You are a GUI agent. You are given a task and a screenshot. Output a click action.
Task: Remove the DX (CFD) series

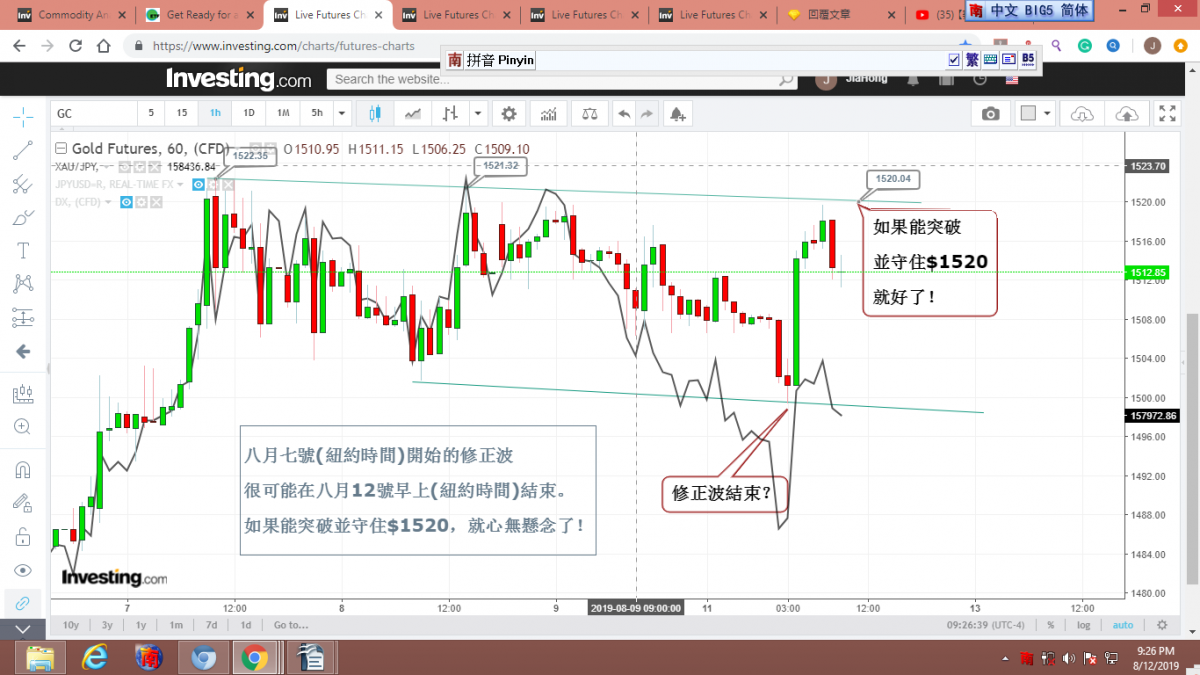(x=155, y=201)
